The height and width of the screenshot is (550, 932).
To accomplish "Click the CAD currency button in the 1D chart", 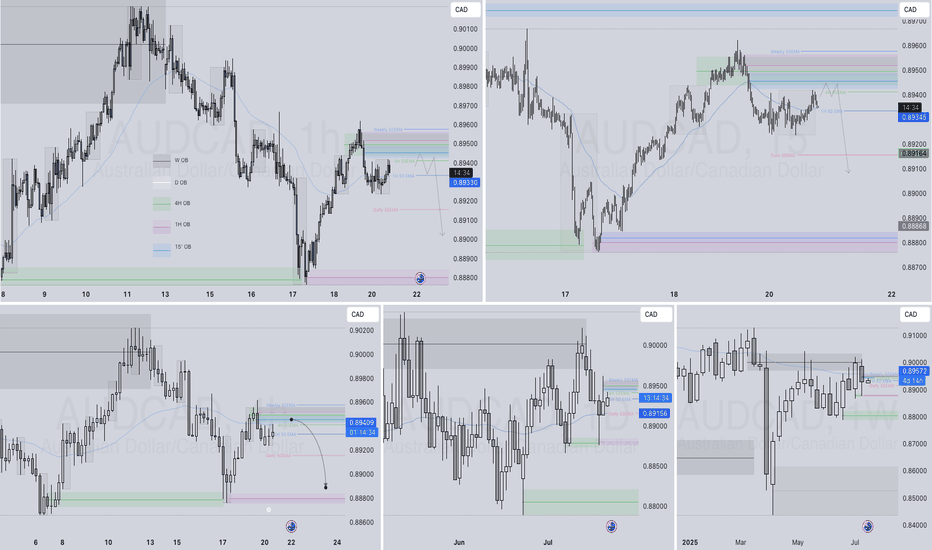I will tap(655, 315).
